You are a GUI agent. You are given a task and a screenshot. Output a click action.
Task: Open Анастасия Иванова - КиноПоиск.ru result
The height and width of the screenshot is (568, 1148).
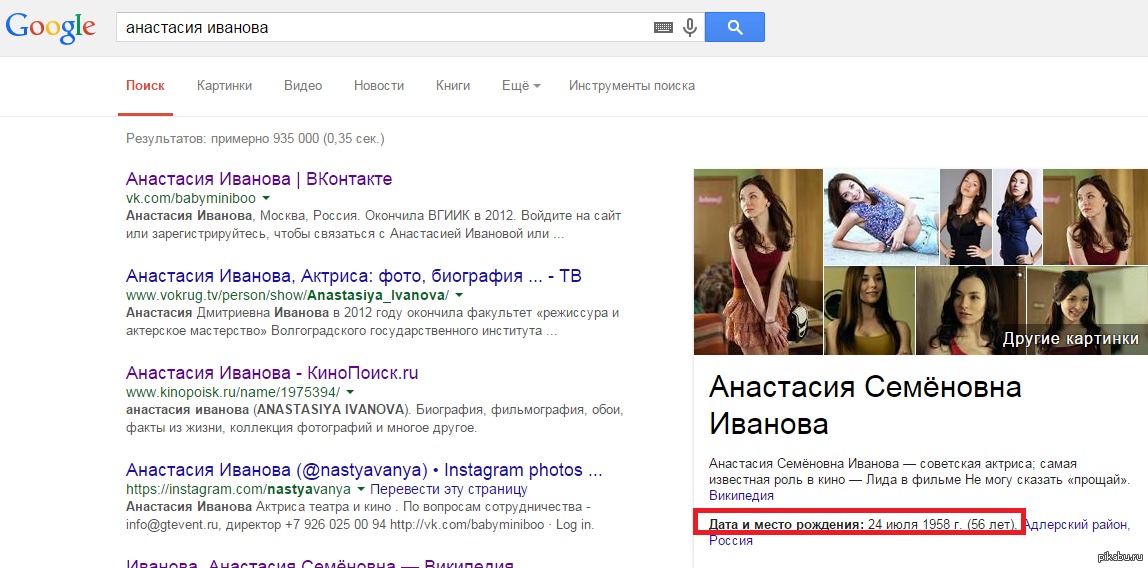click(x=272, y=373)
